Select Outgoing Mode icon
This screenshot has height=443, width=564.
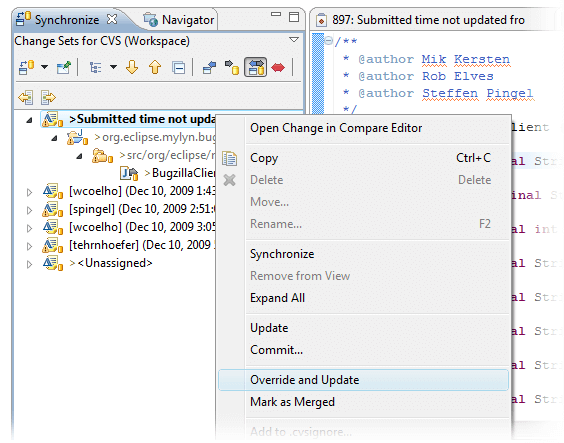point(232,67)
